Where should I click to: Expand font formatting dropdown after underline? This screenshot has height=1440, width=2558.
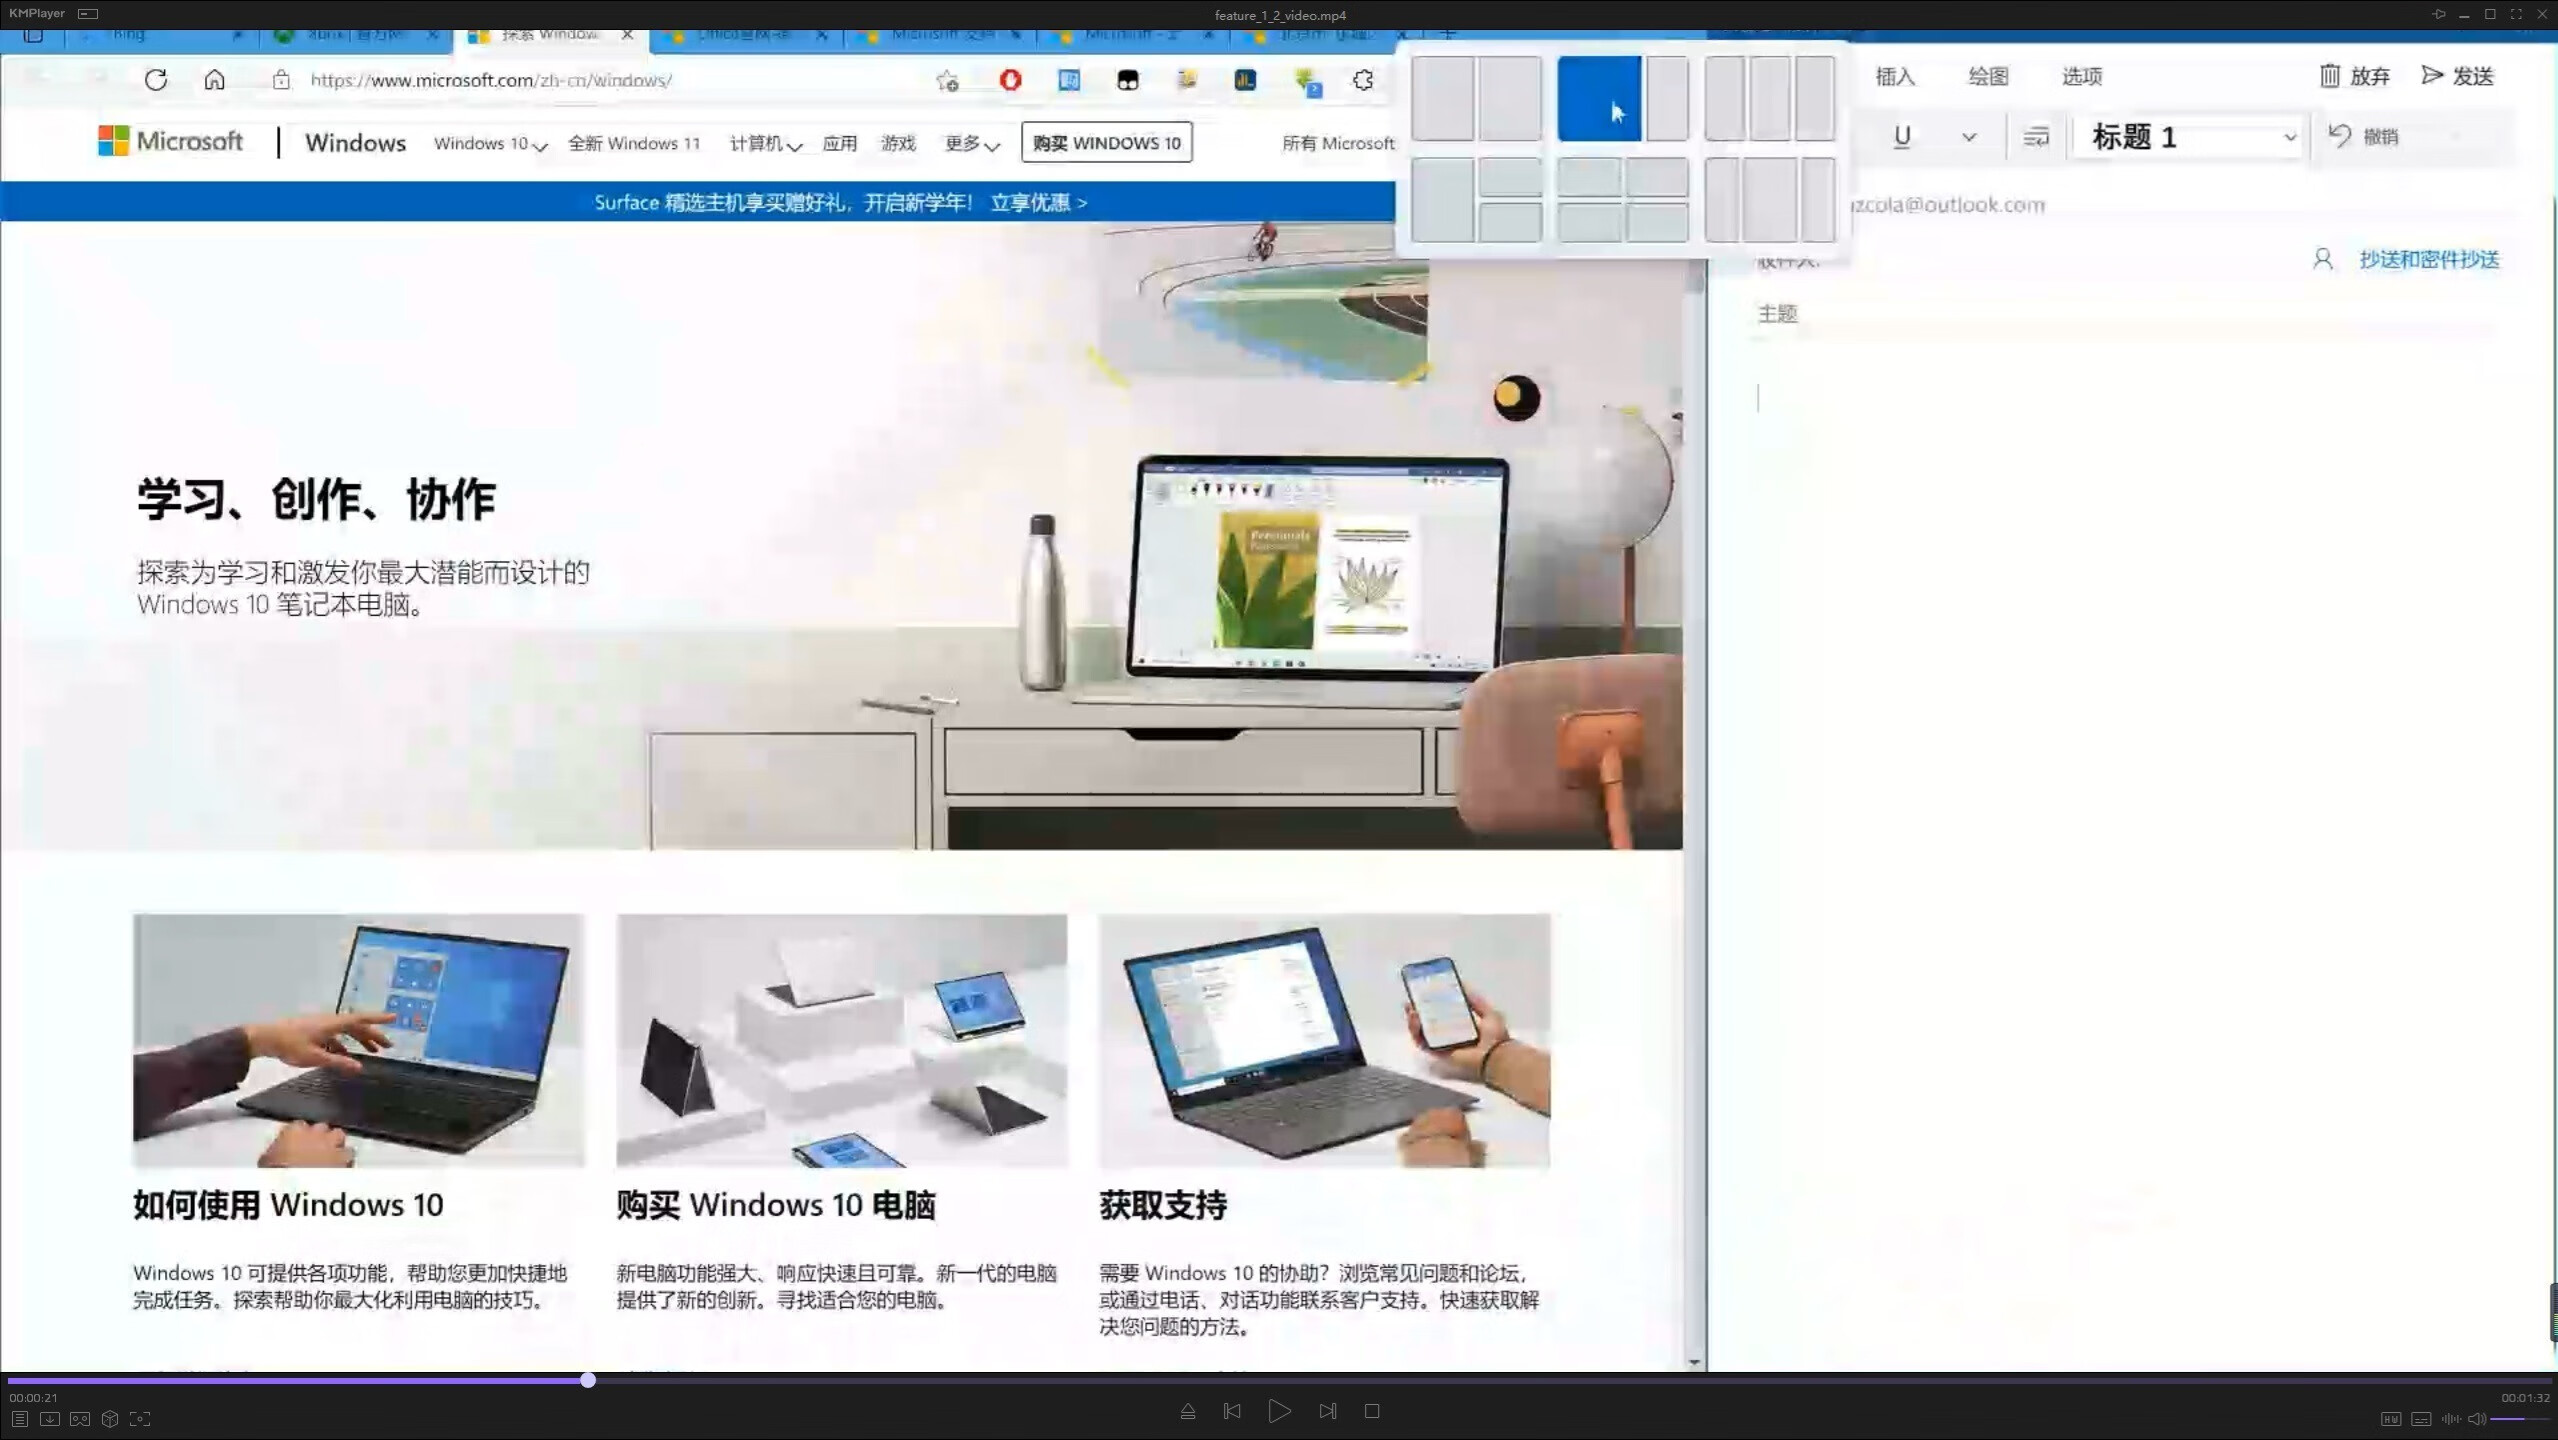[1968, 137]
